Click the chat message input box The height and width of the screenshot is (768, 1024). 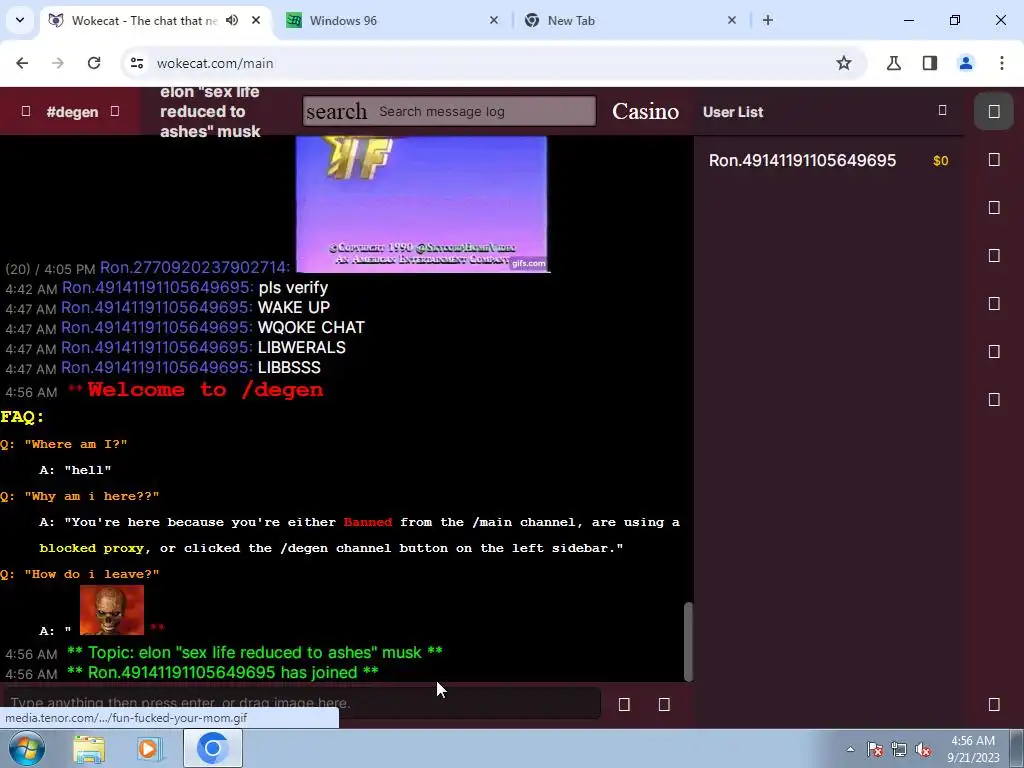(x=300, y=703)
